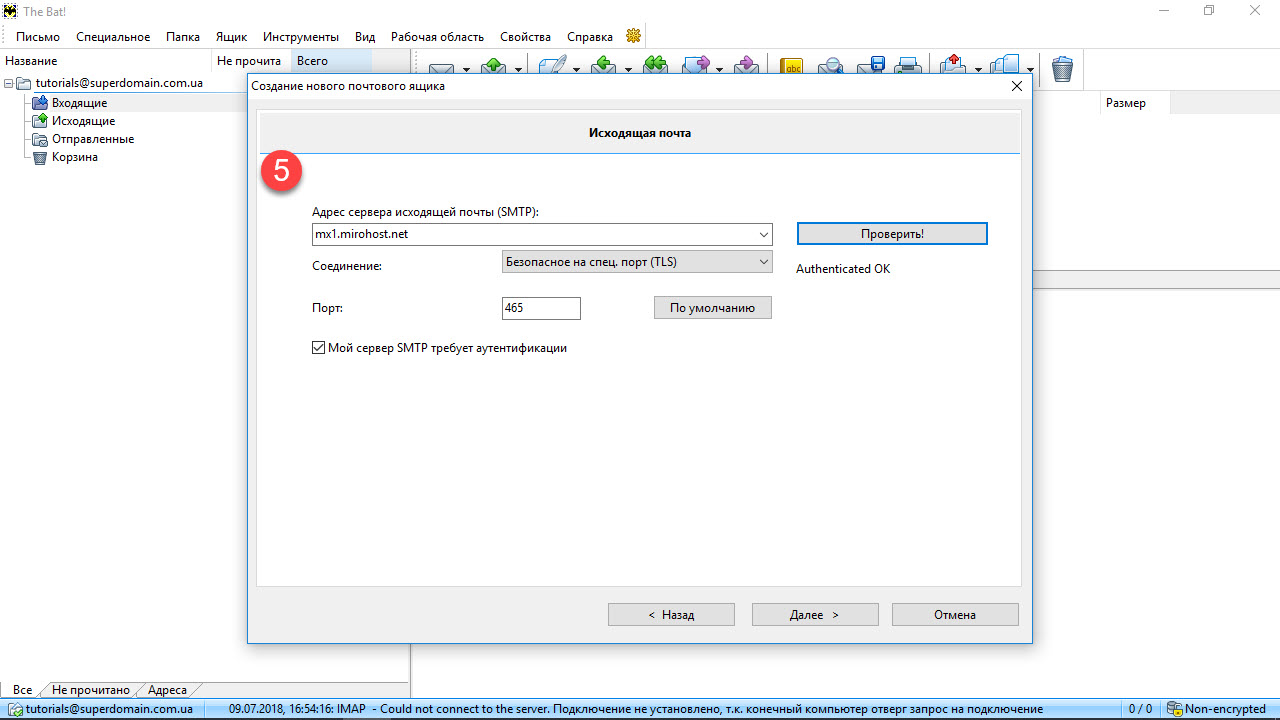The image size is (1280, 720).
Task: Click the IMAP Could not connect status message
Action: 636,709
